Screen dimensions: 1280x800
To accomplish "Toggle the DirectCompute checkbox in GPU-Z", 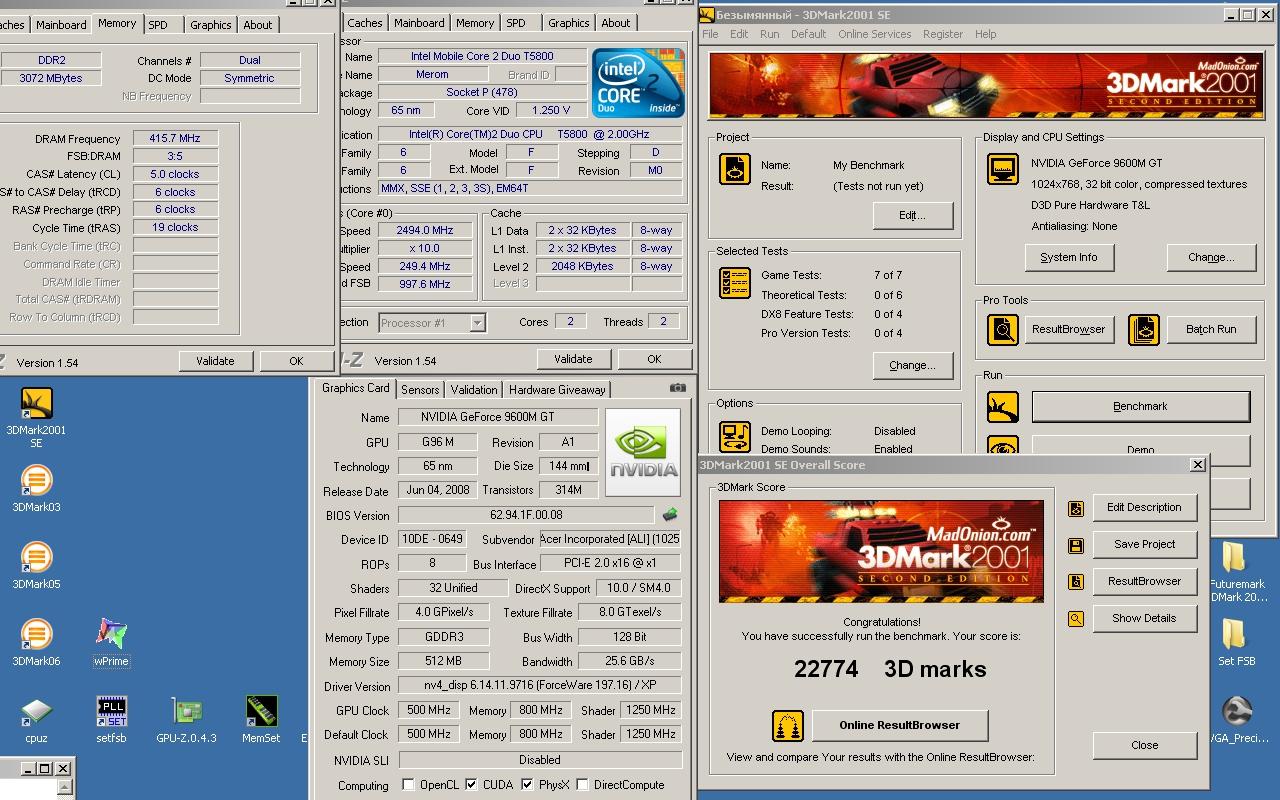I will (582, 785).
